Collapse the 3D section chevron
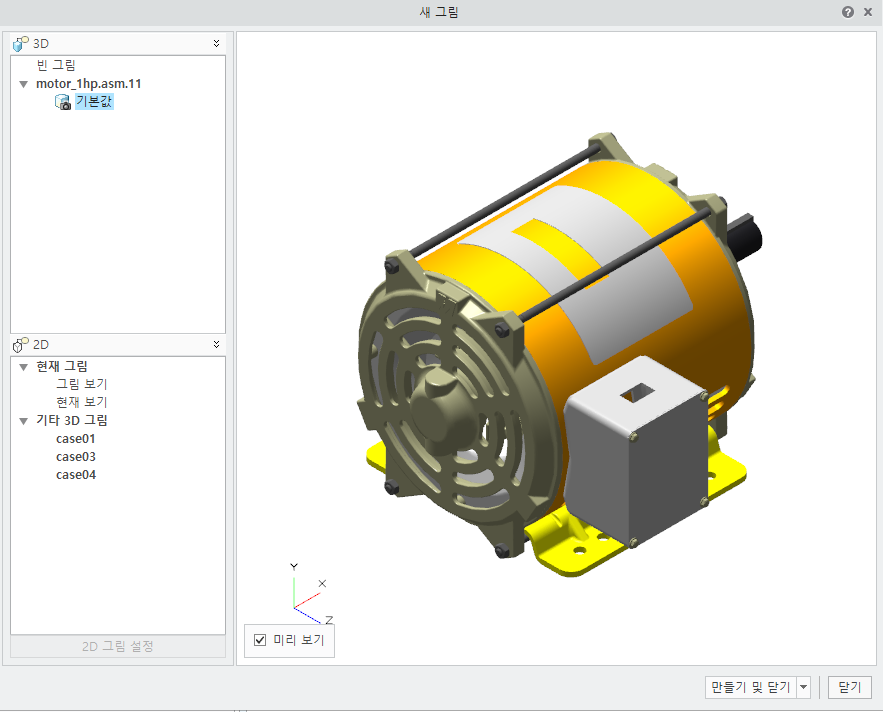Screen dimensions: 883x712 (x=216, y=43)
